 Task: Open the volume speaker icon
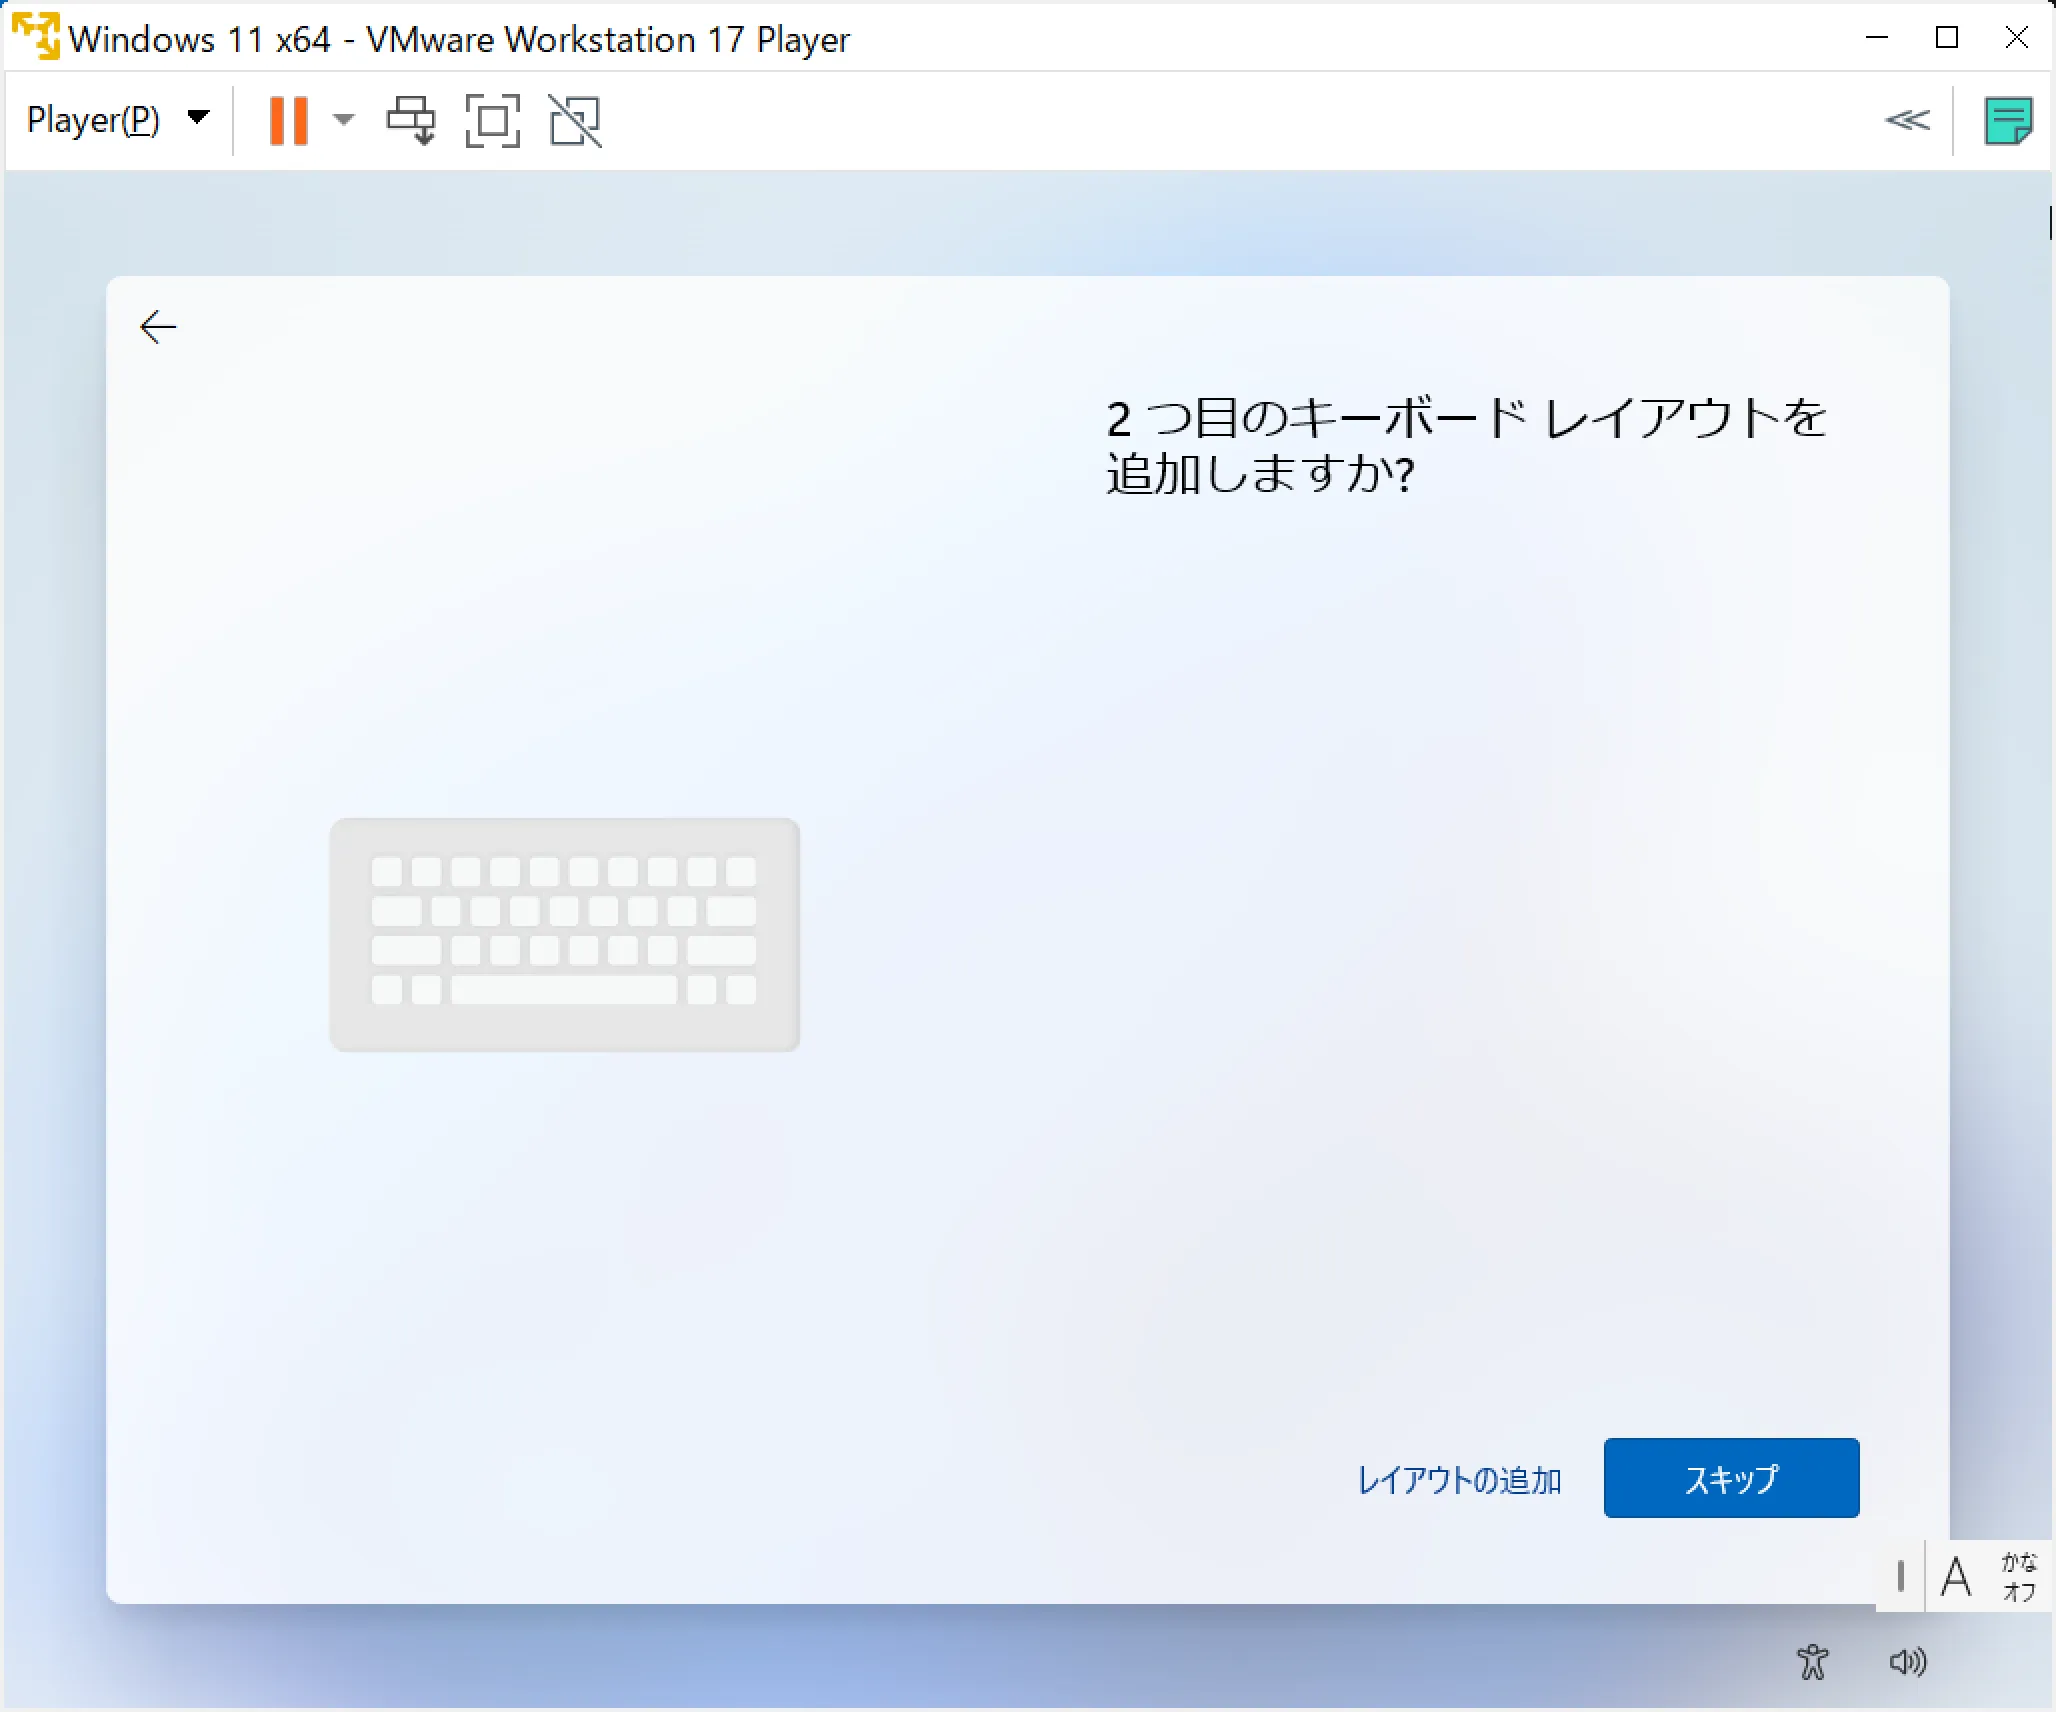click(x=1907, y=1662)
